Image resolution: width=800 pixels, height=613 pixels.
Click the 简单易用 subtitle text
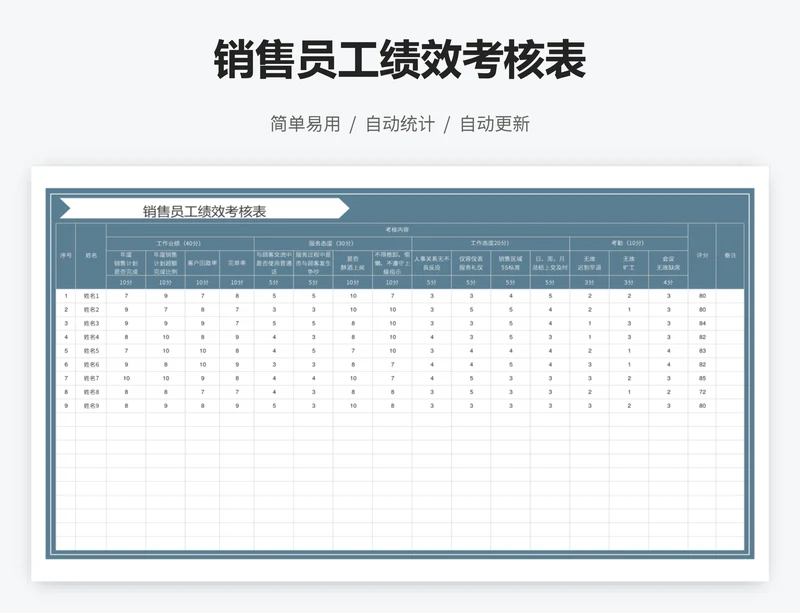pos(305,124)
